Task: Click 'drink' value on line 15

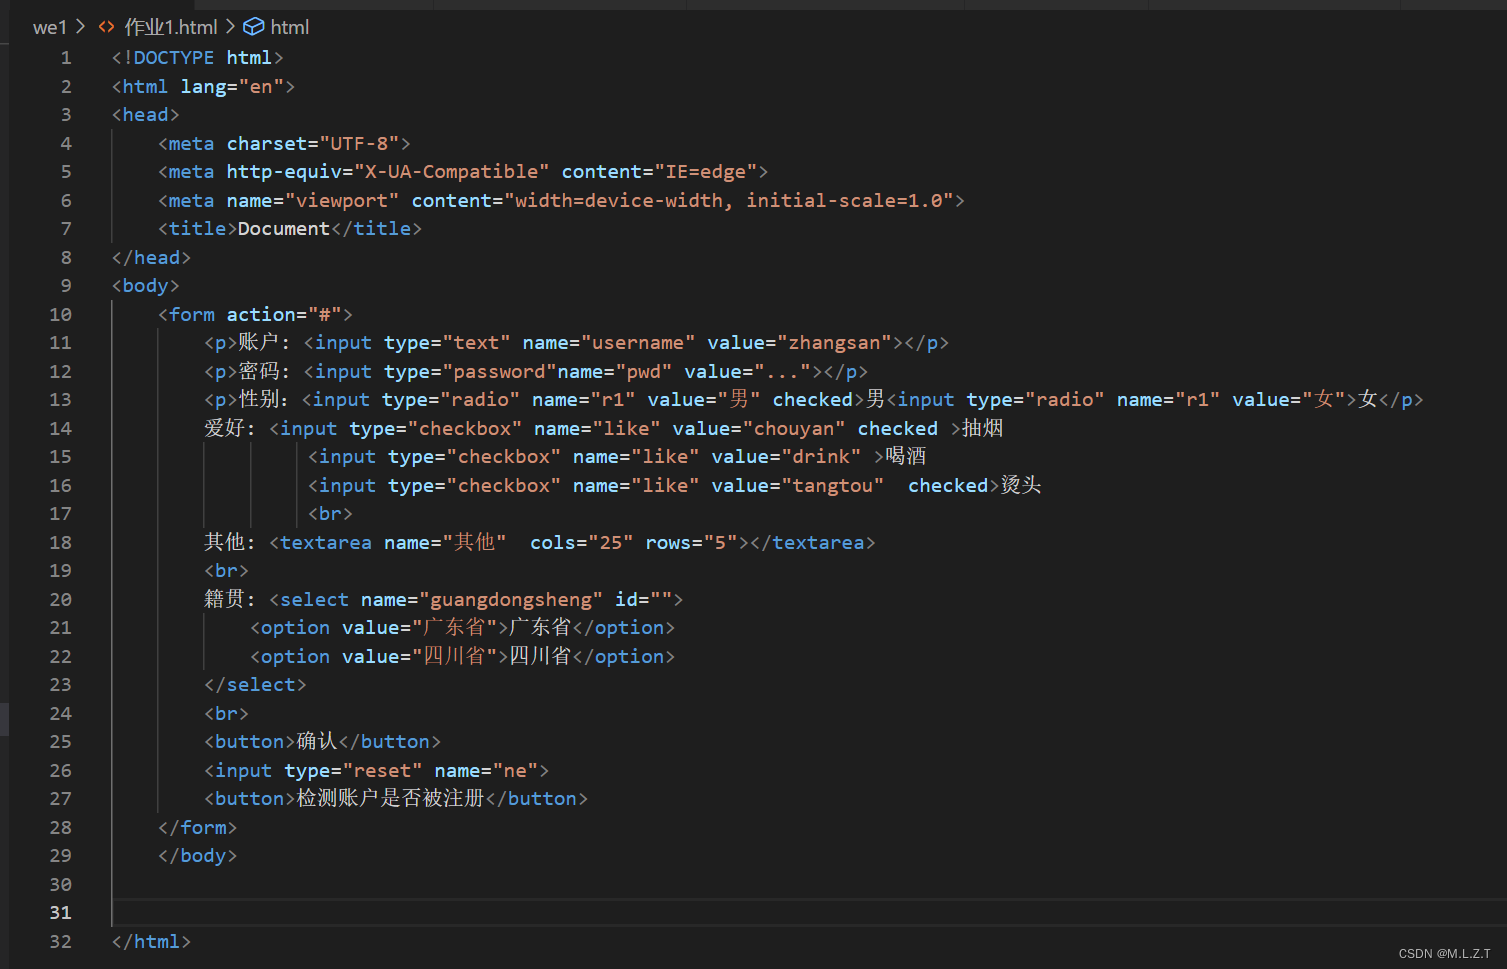Action: tap(821, 457)
